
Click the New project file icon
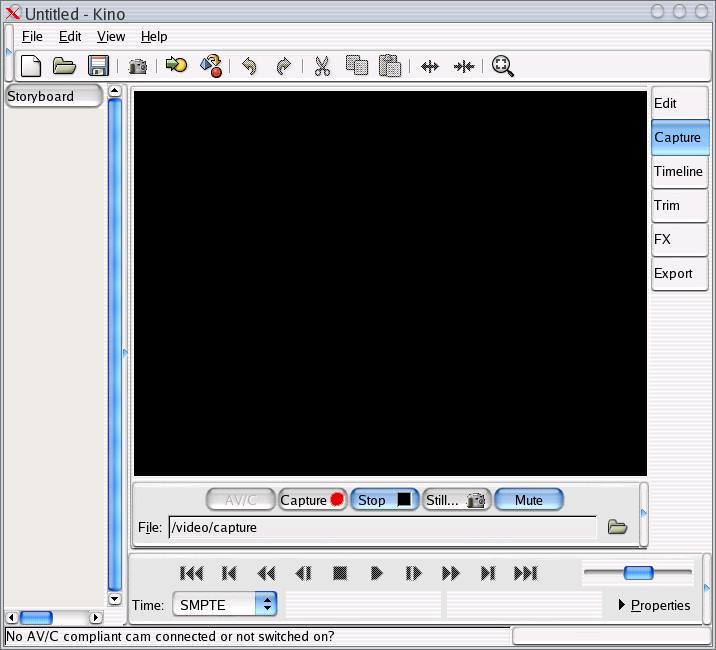pyautogui.click(x=32, y=66)
